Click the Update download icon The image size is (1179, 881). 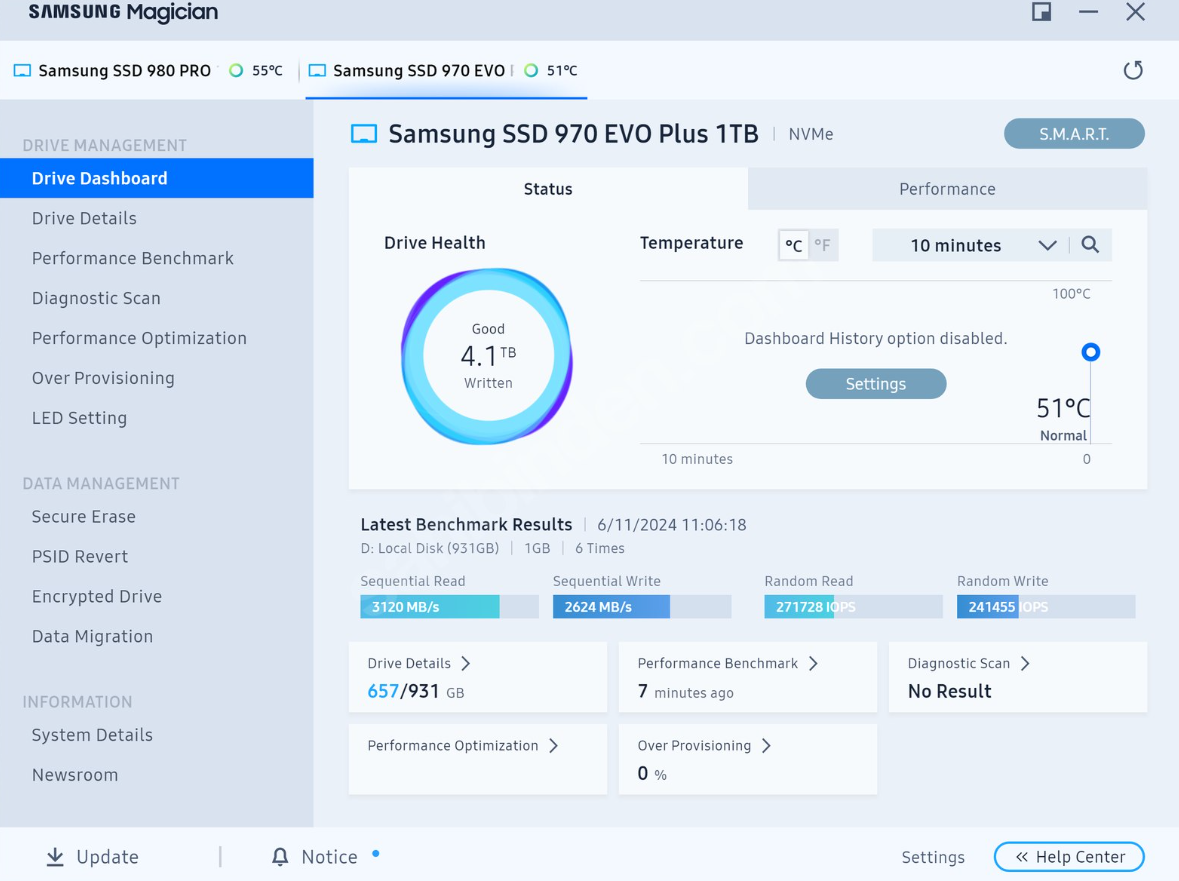tap(55, 857)
